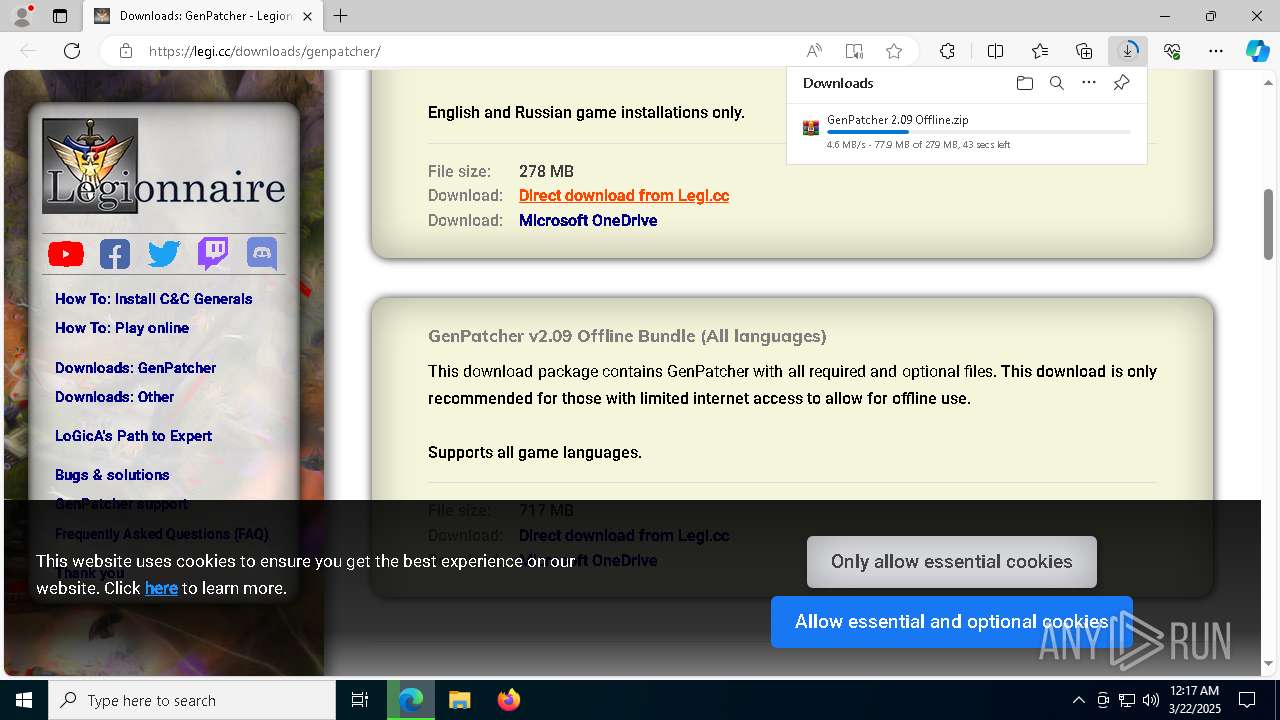This screenshot has width=1280, height=720.
Task: Open a new browser tab
Action: [x=341, y=16]
